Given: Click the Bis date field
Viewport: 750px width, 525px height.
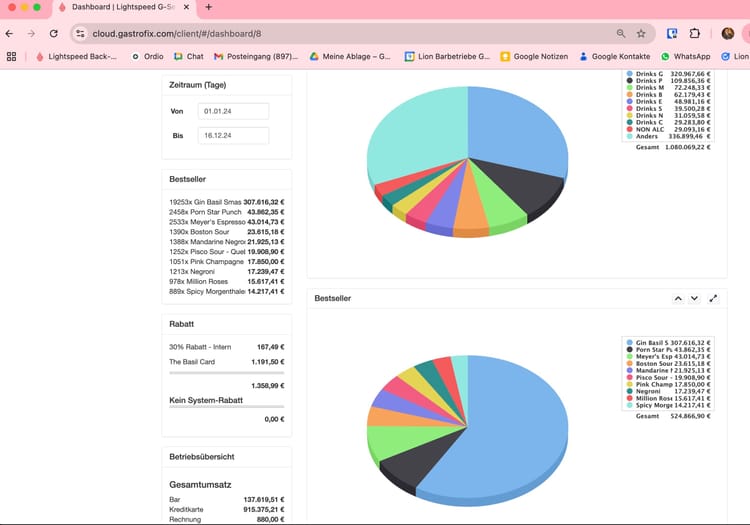Looking at the screenshot, I should 233,135.
